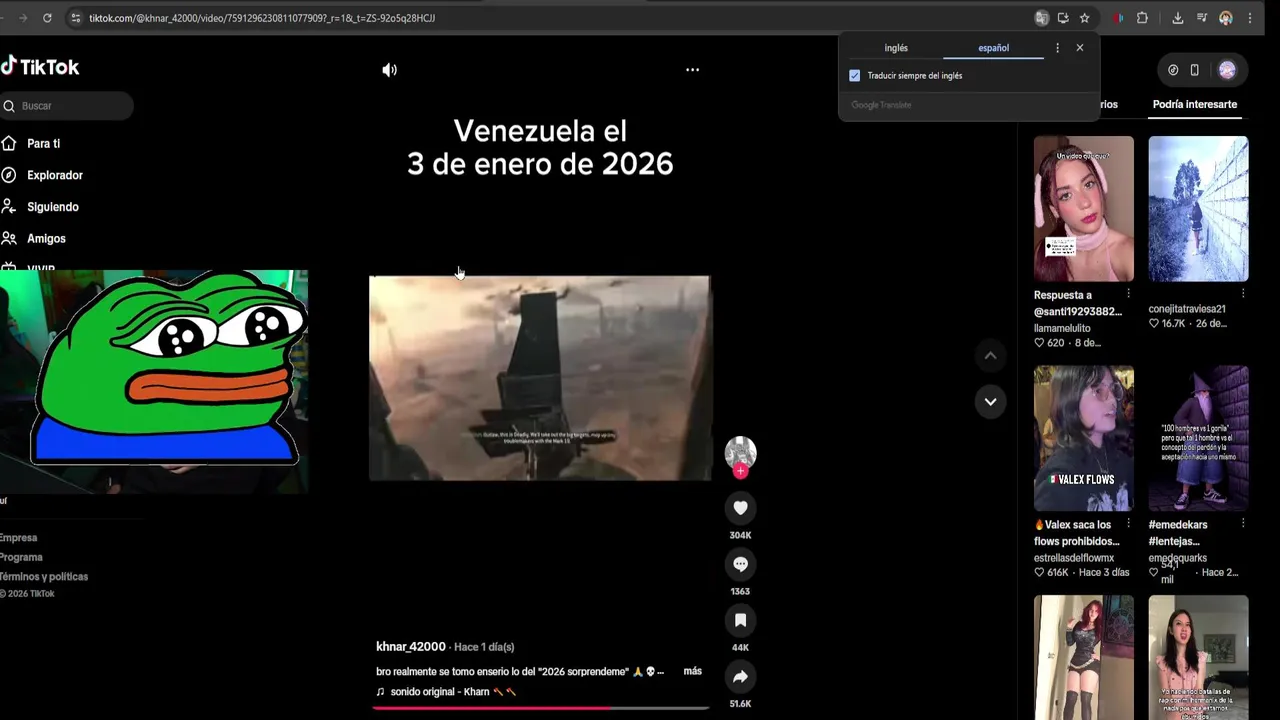Open options for conejitatraviesa21 video
Viewport: 1280px width, 720px height.
pyautogui.click(x=1242, y=294)
